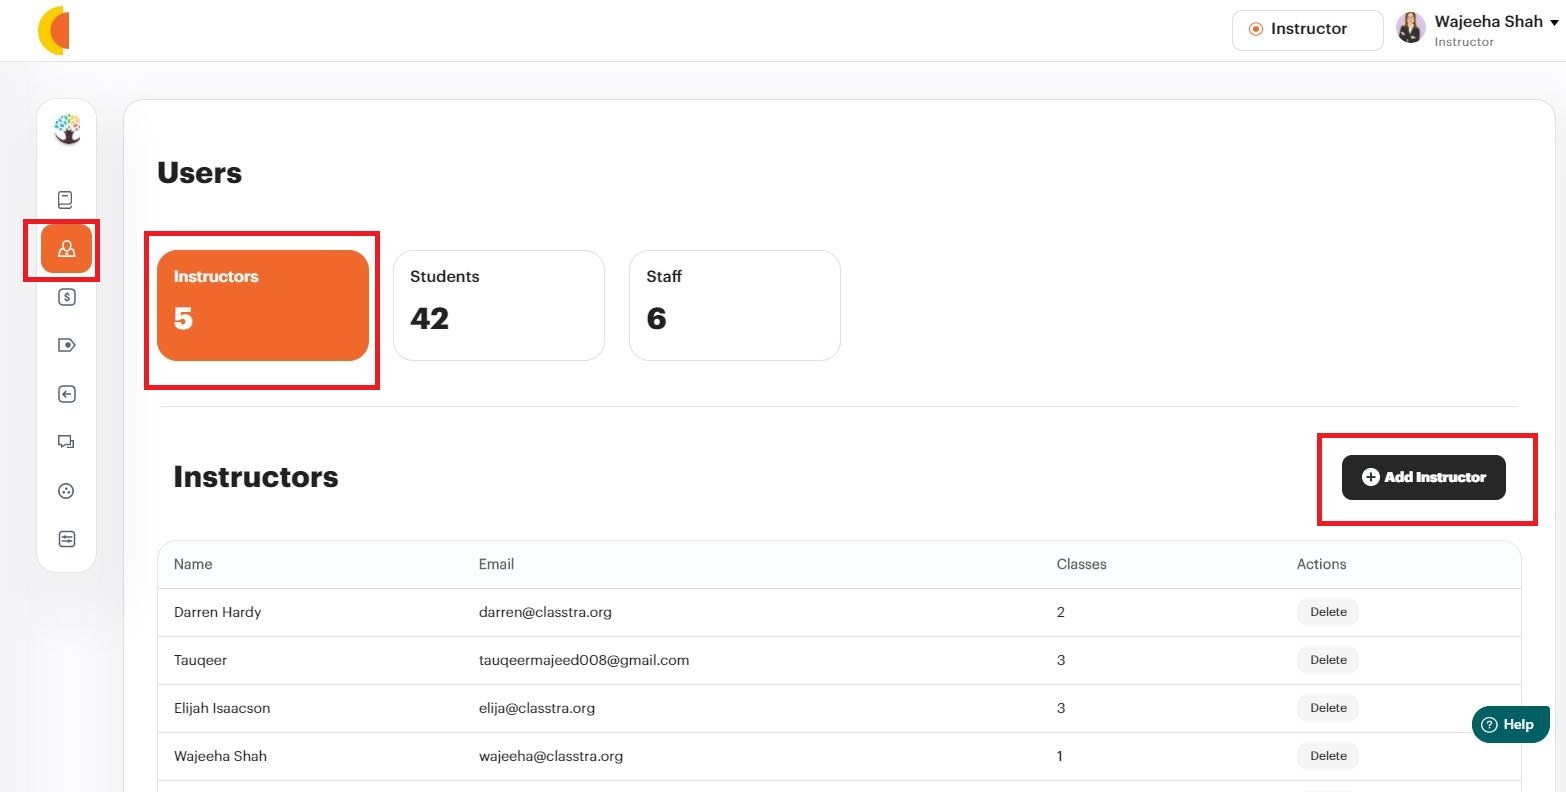Click the left-arrow box icon in sidebar

tap(67, 394)
